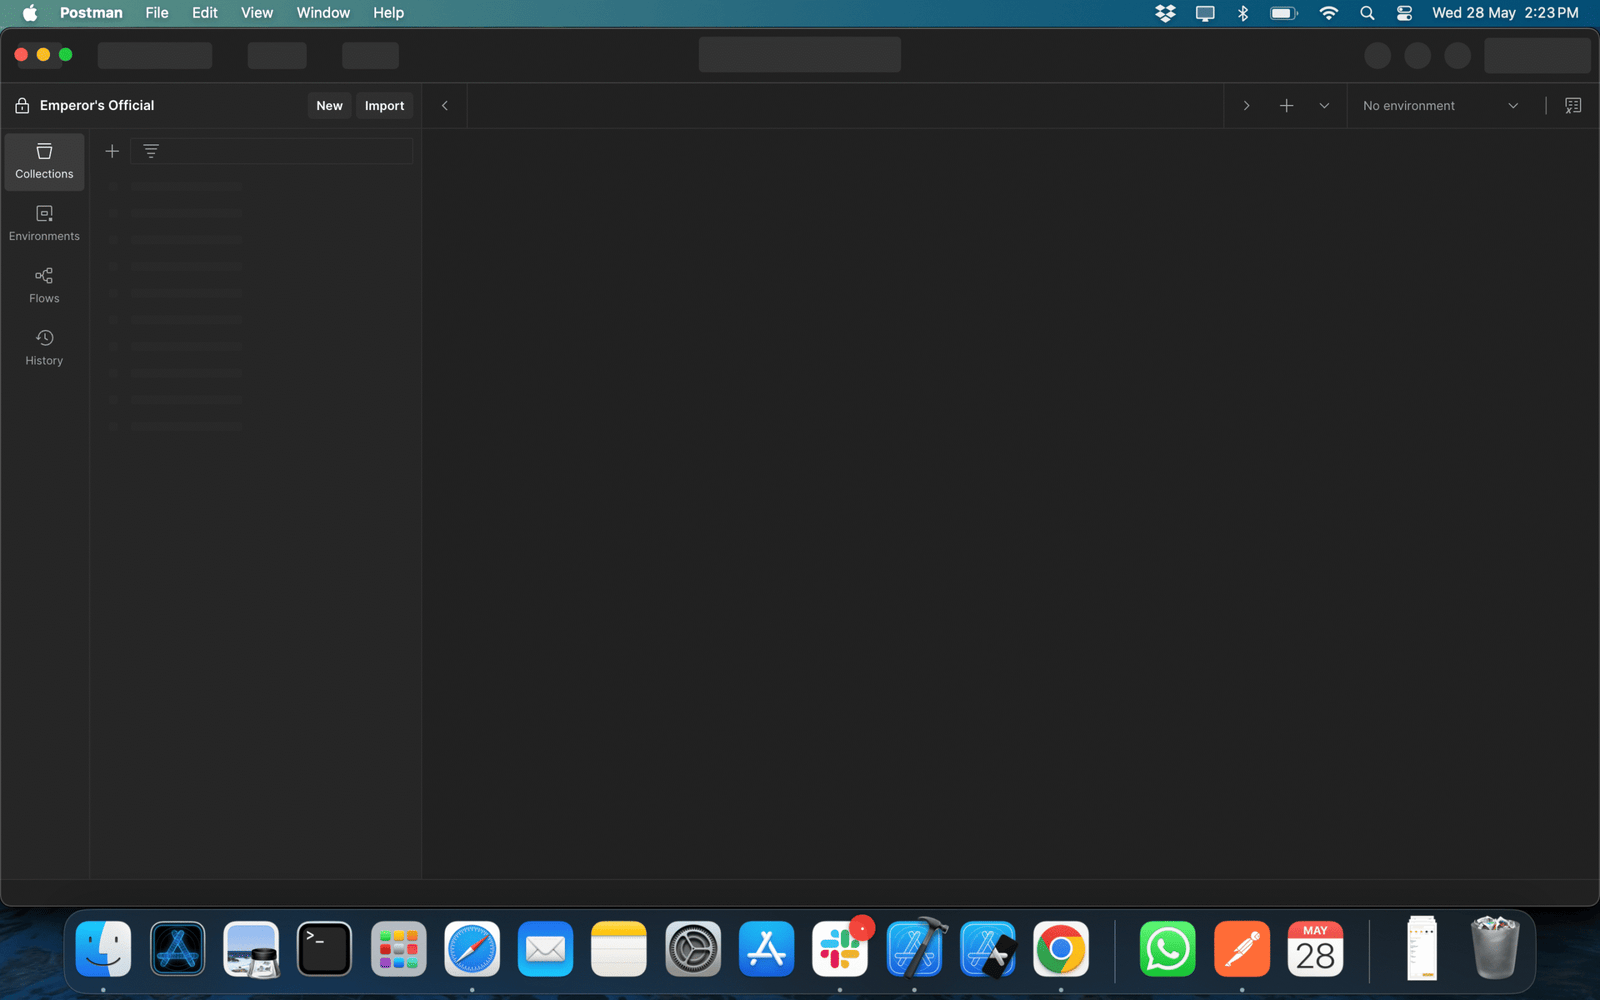The image size is (1600, 1000).
Task: Open a new request tab with plus icon
Action: (1286, 106)
